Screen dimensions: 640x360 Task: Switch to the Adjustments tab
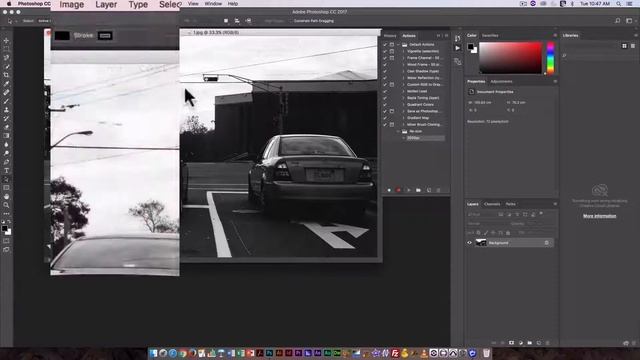(501, 82)
